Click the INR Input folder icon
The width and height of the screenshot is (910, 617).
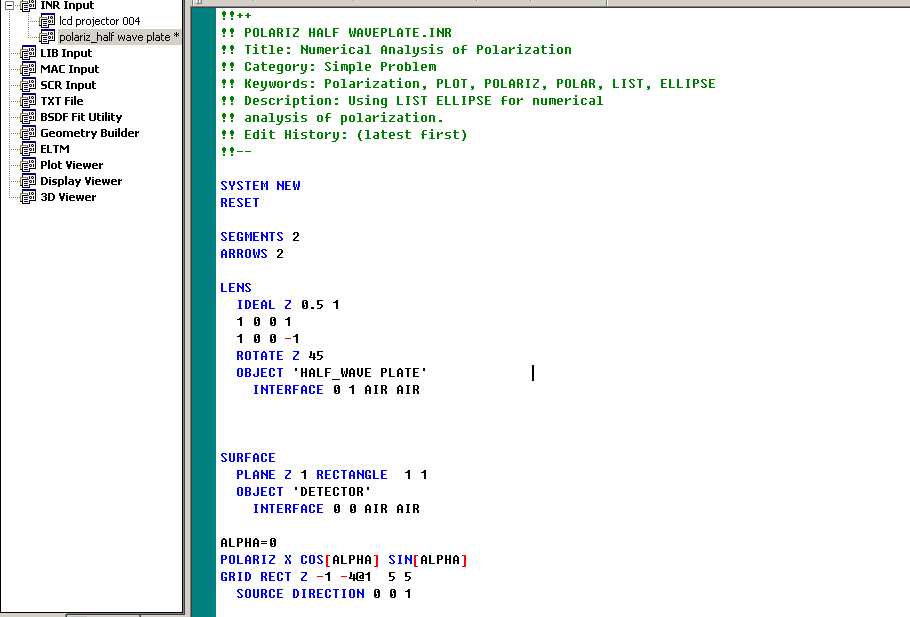(28, 5)
